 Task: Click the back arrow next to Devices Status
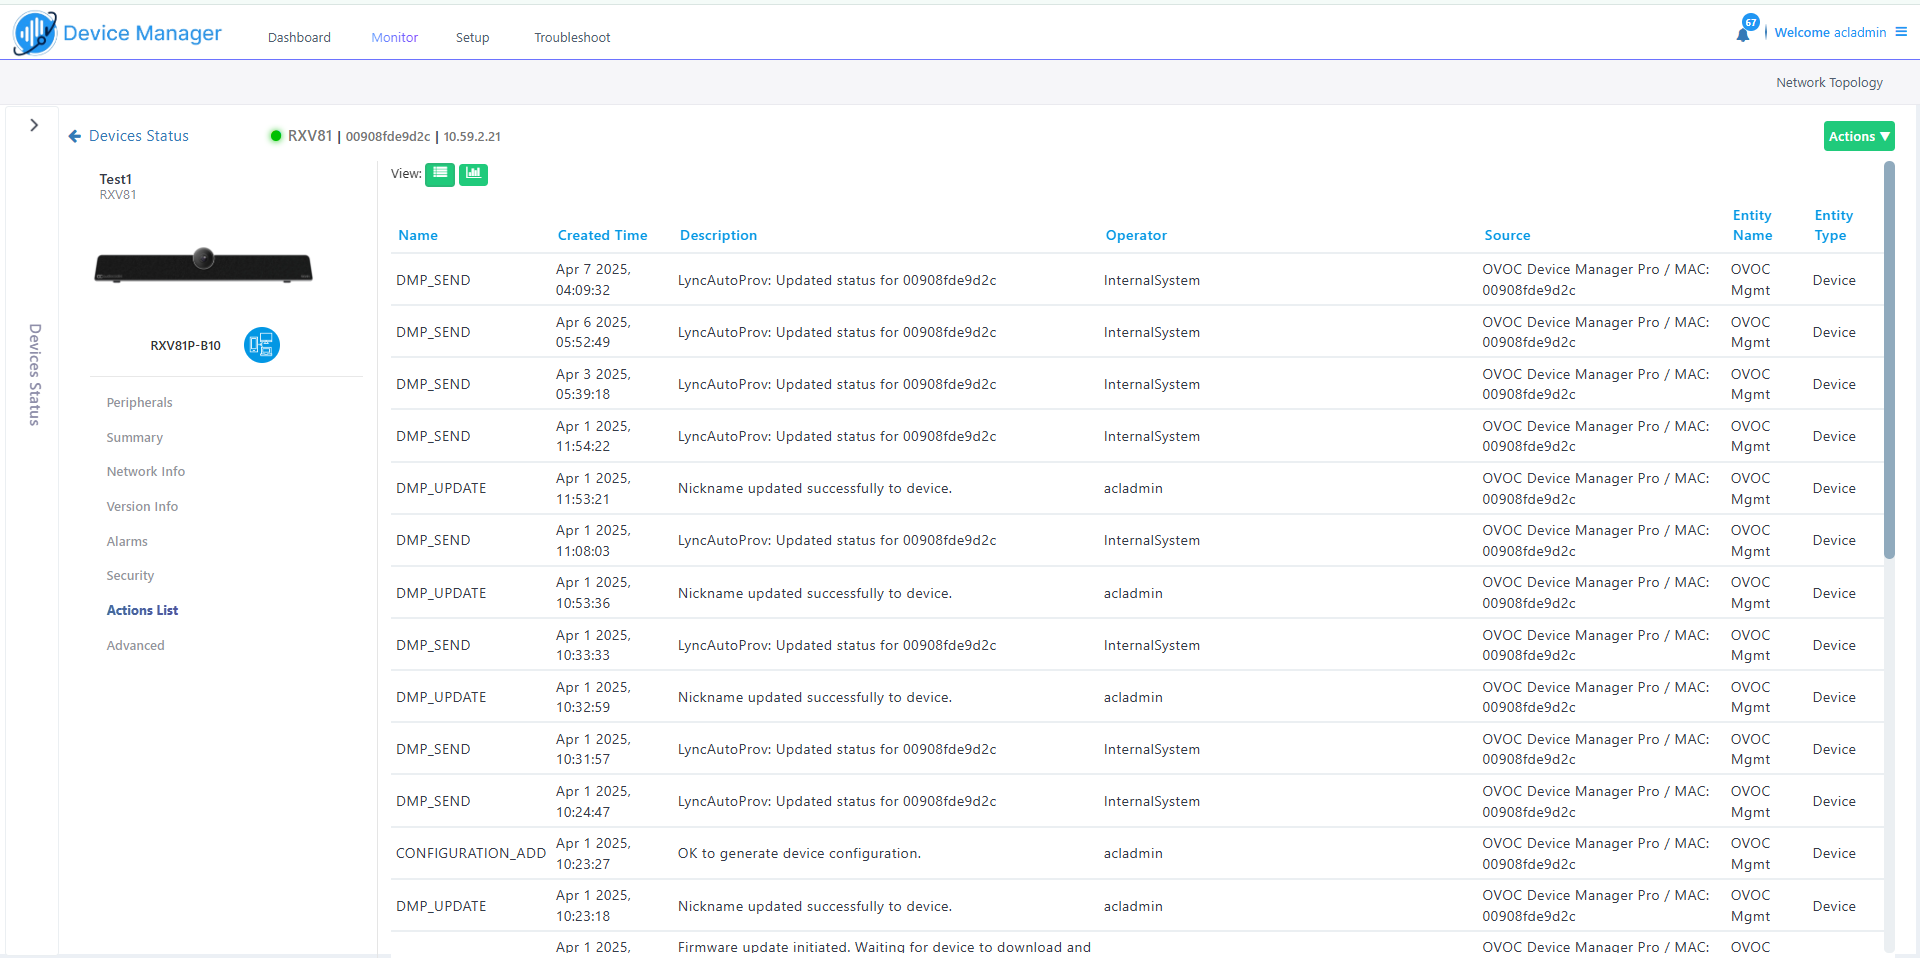75,136
